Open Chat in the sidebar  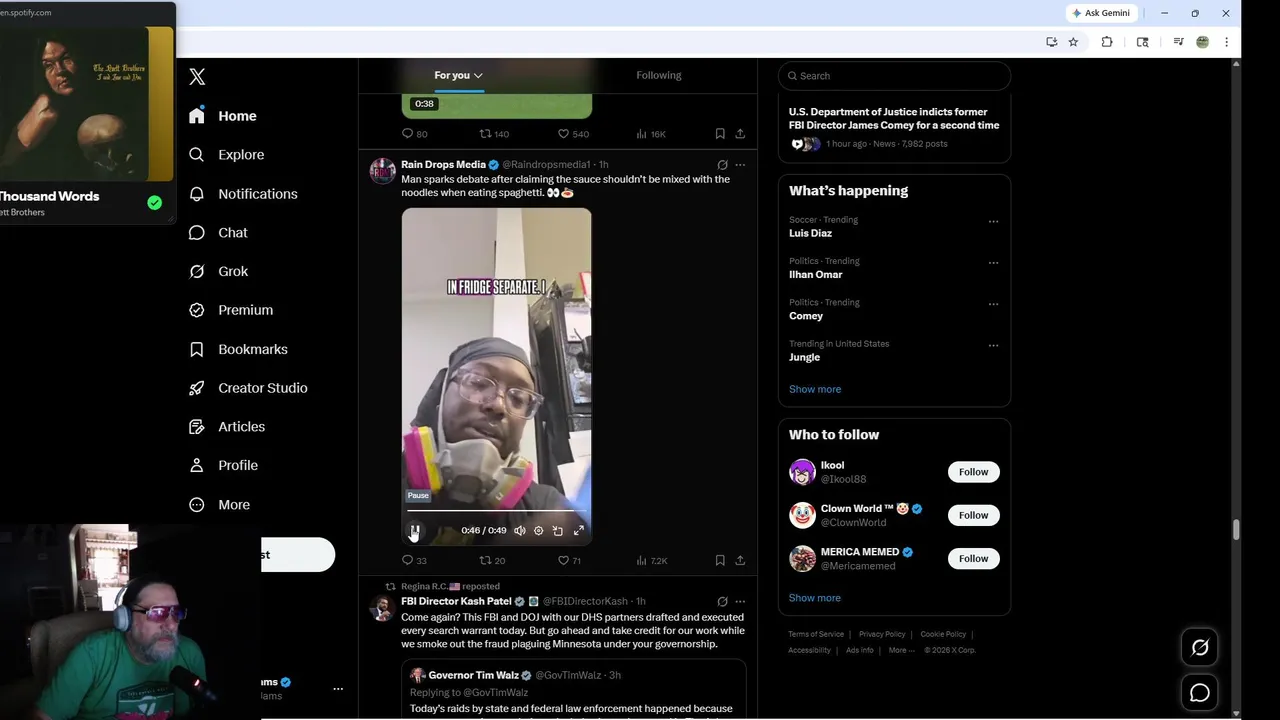(x=218, y=232)
